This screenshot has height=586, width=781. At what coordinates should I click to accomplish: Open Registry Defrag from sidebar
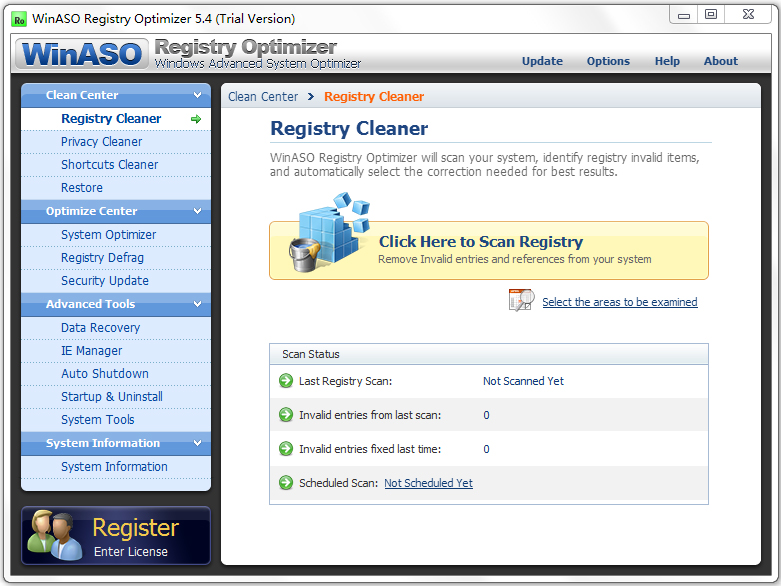[116, 258]
